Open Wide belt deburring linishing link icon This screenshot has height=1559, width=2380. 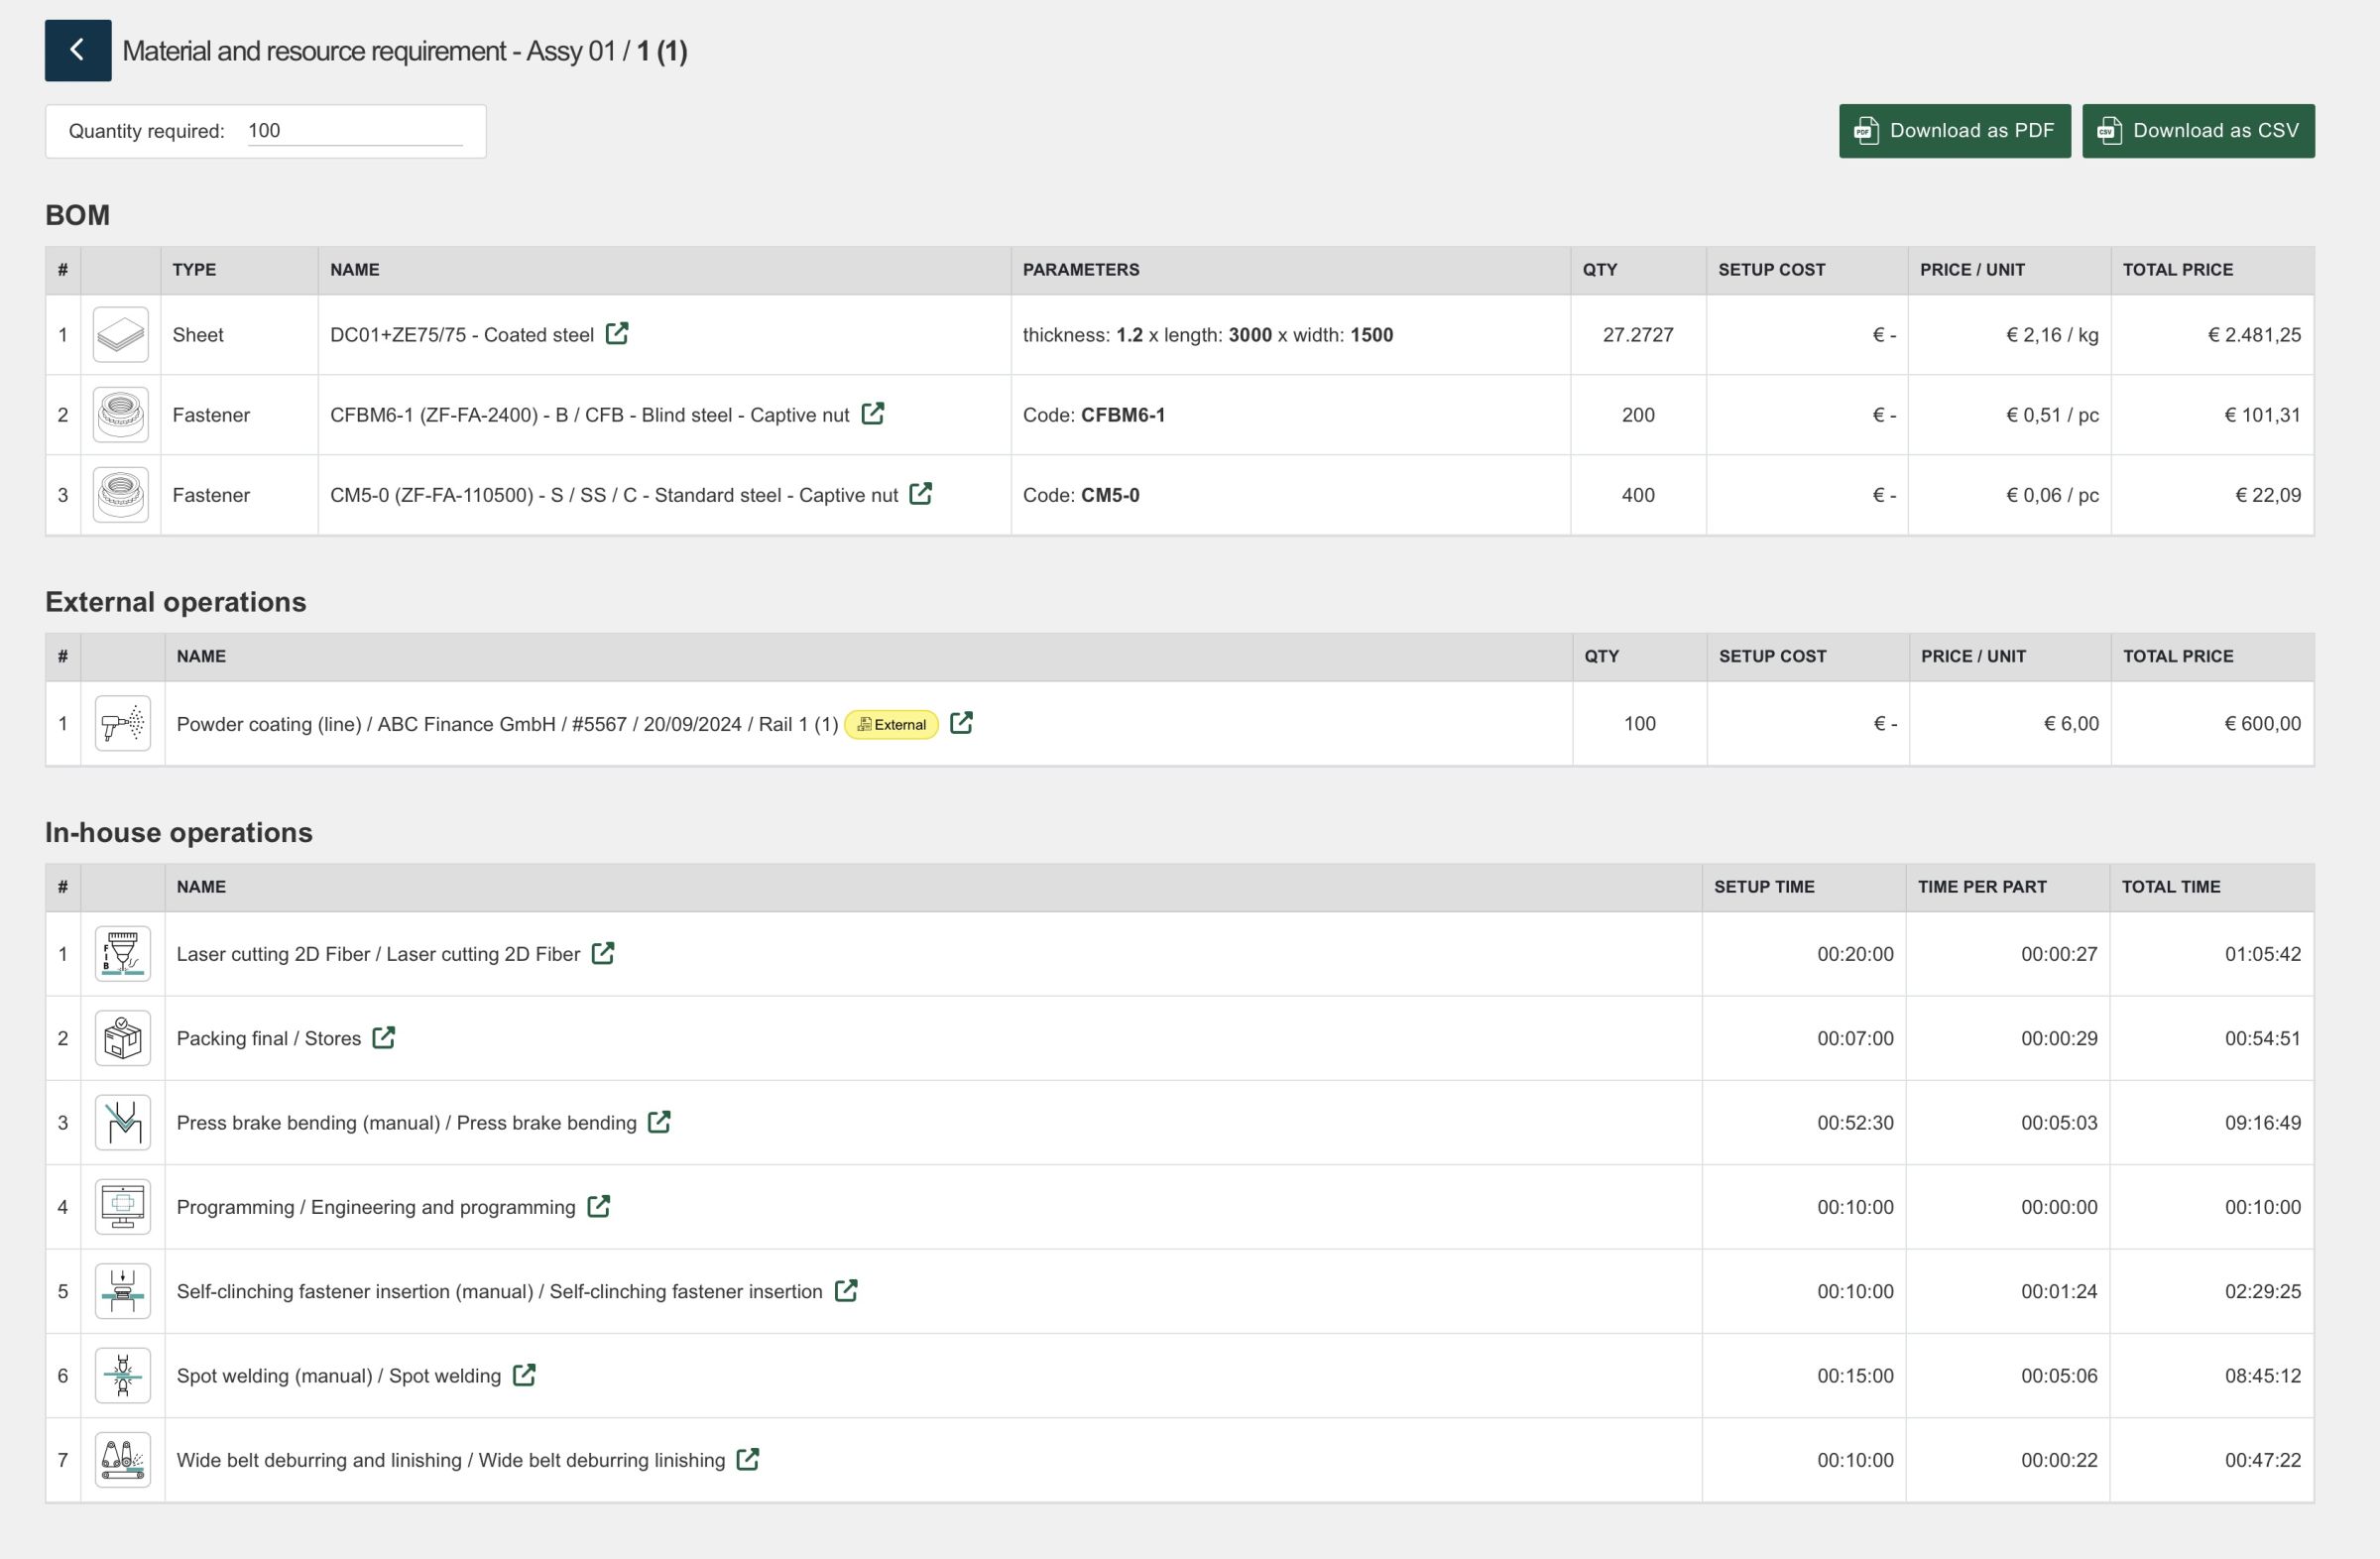(747, 1459)
